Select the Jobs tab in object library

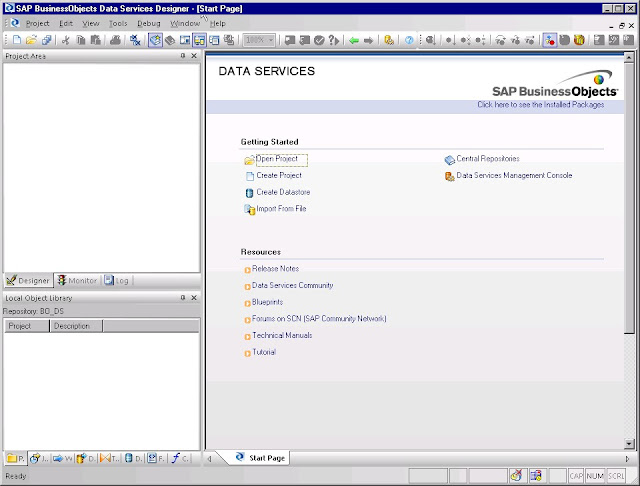pos(39,459)
